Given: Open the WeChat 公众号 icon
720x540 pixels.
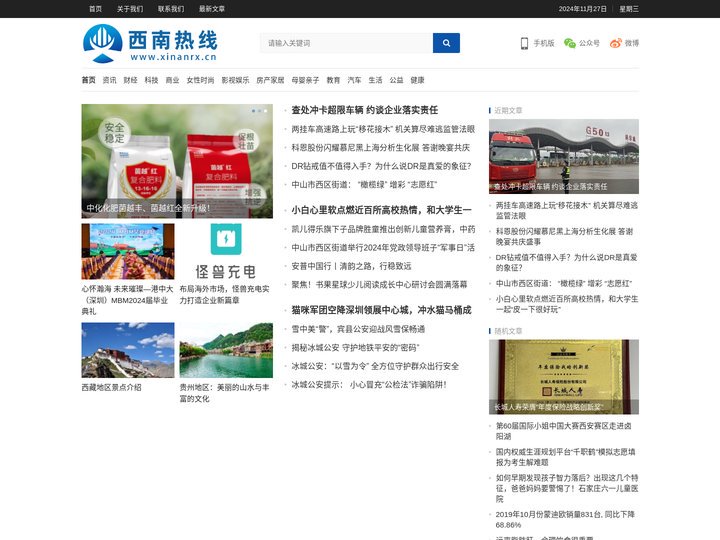Looking at the screenshot, I should (x=570, y=43).
